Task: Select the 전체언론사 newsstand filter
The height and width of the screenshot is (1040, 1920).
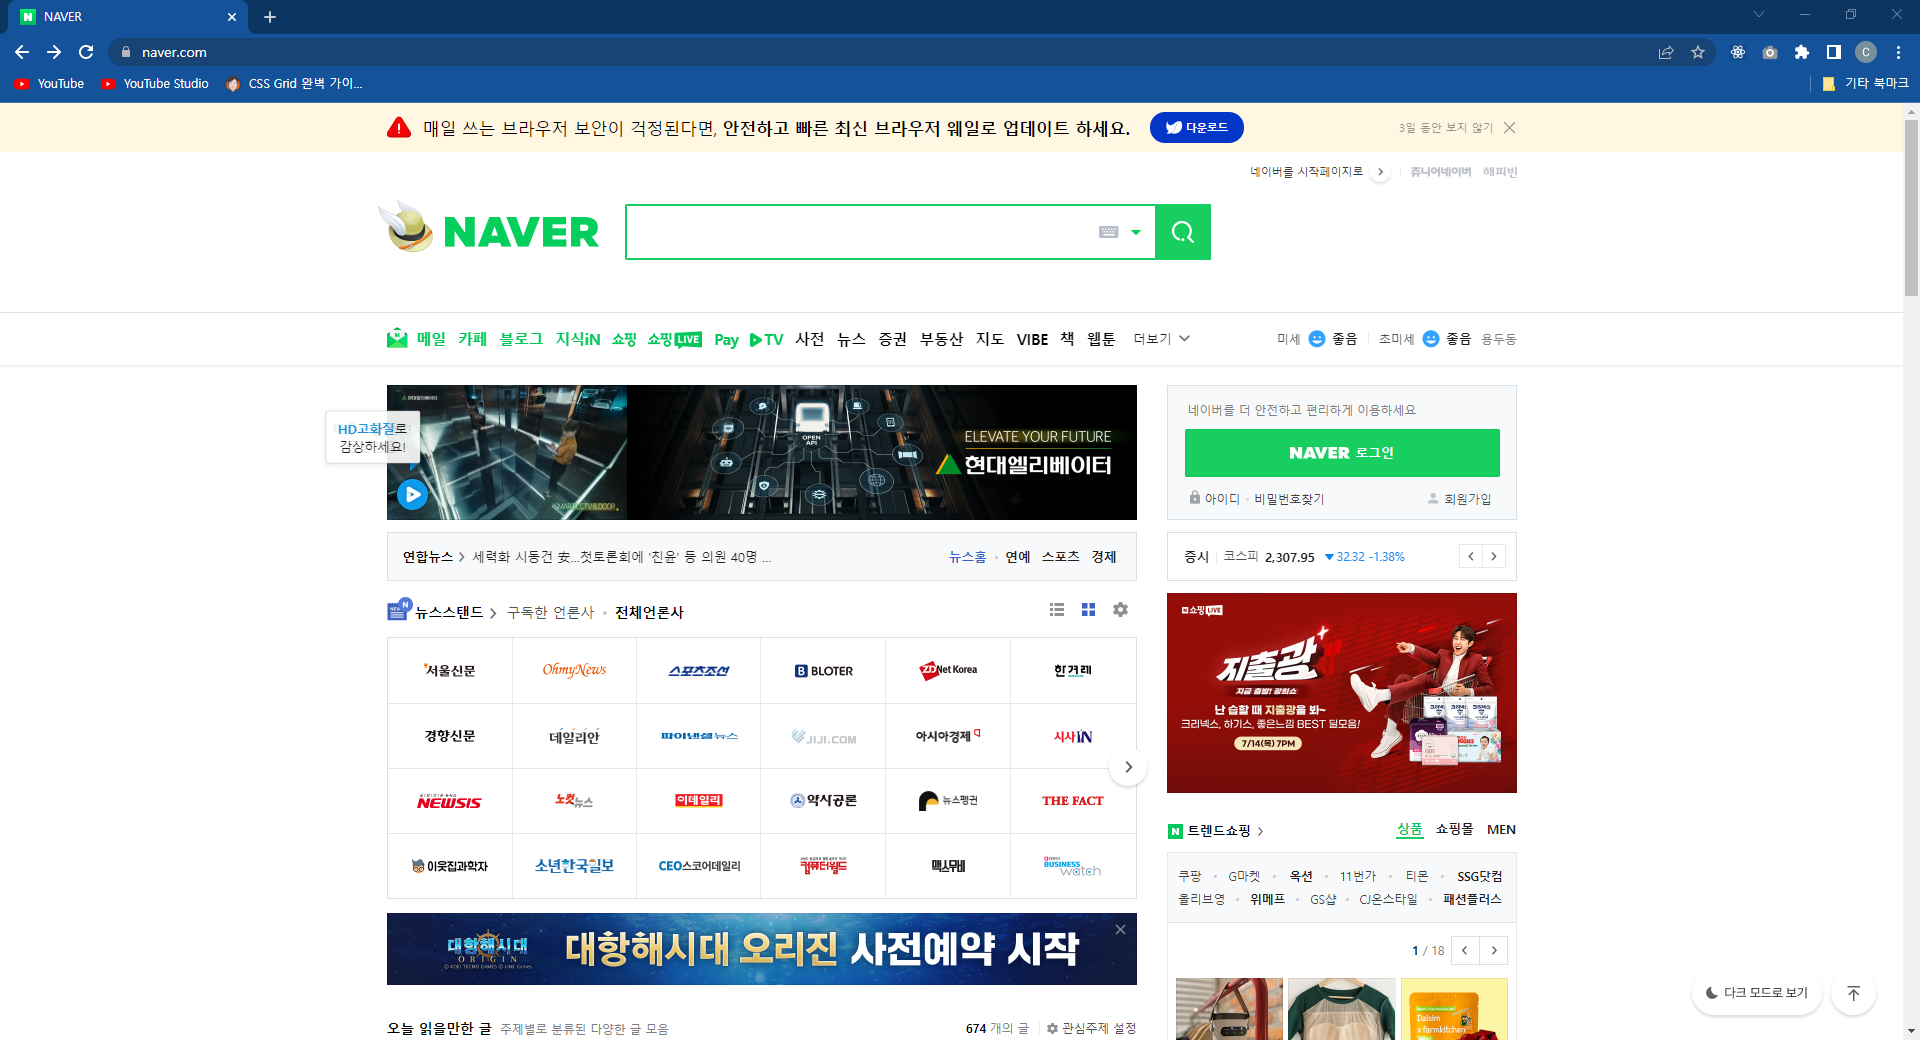Action: click(649, 612)
